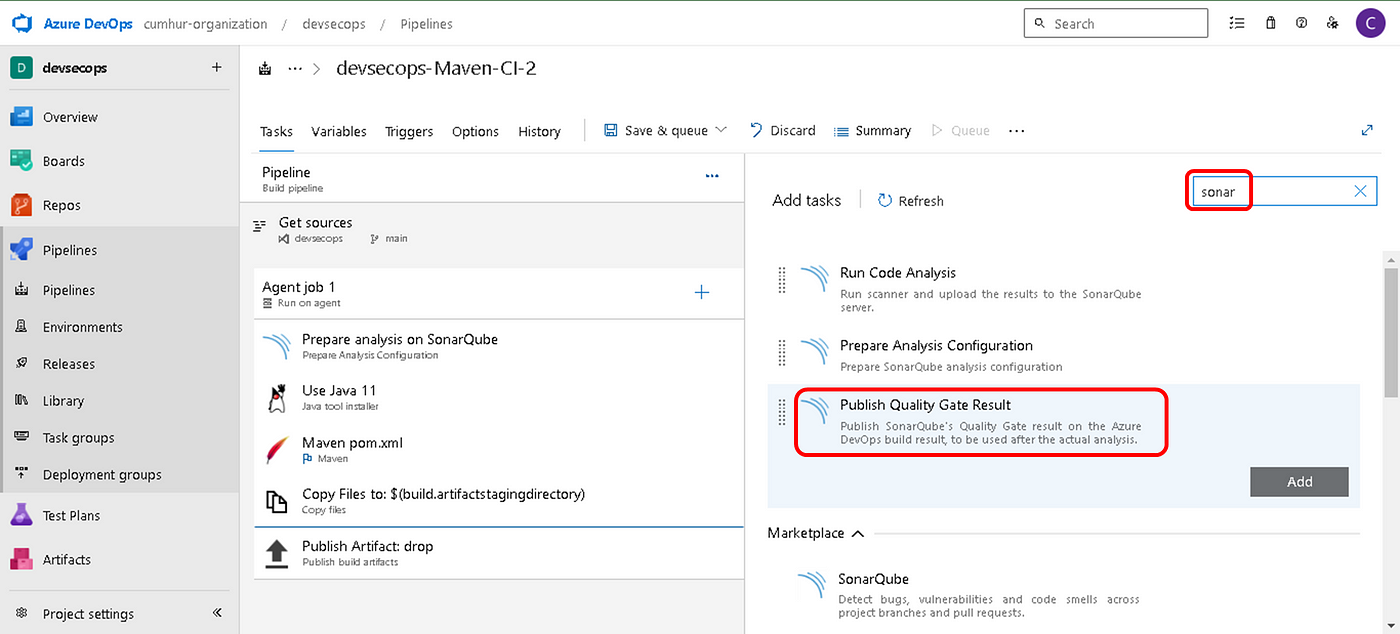Open Pipelines breadcrumb link
This screenshot has width=1400, height=634.
[426, 23]
